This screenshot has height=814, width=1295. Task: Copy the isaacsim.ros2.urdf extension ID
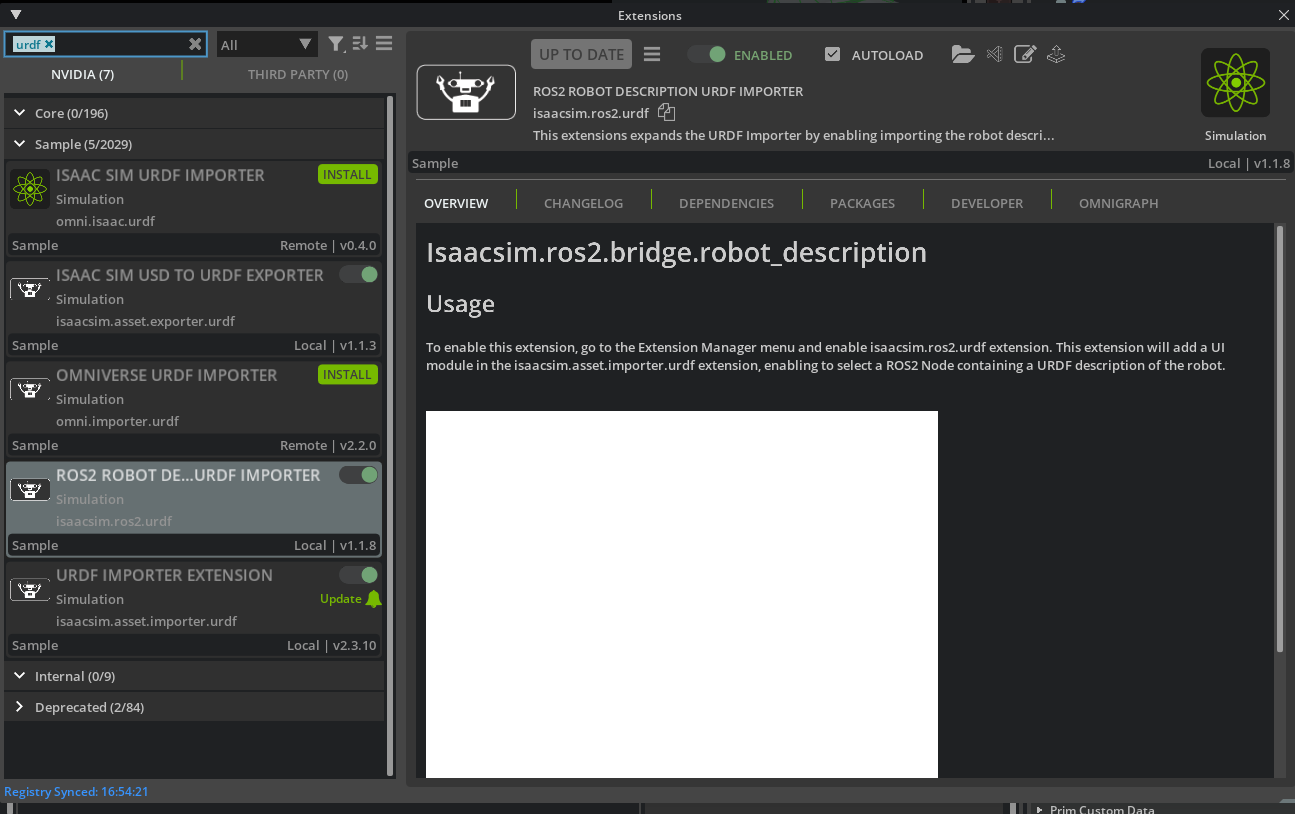666,113
